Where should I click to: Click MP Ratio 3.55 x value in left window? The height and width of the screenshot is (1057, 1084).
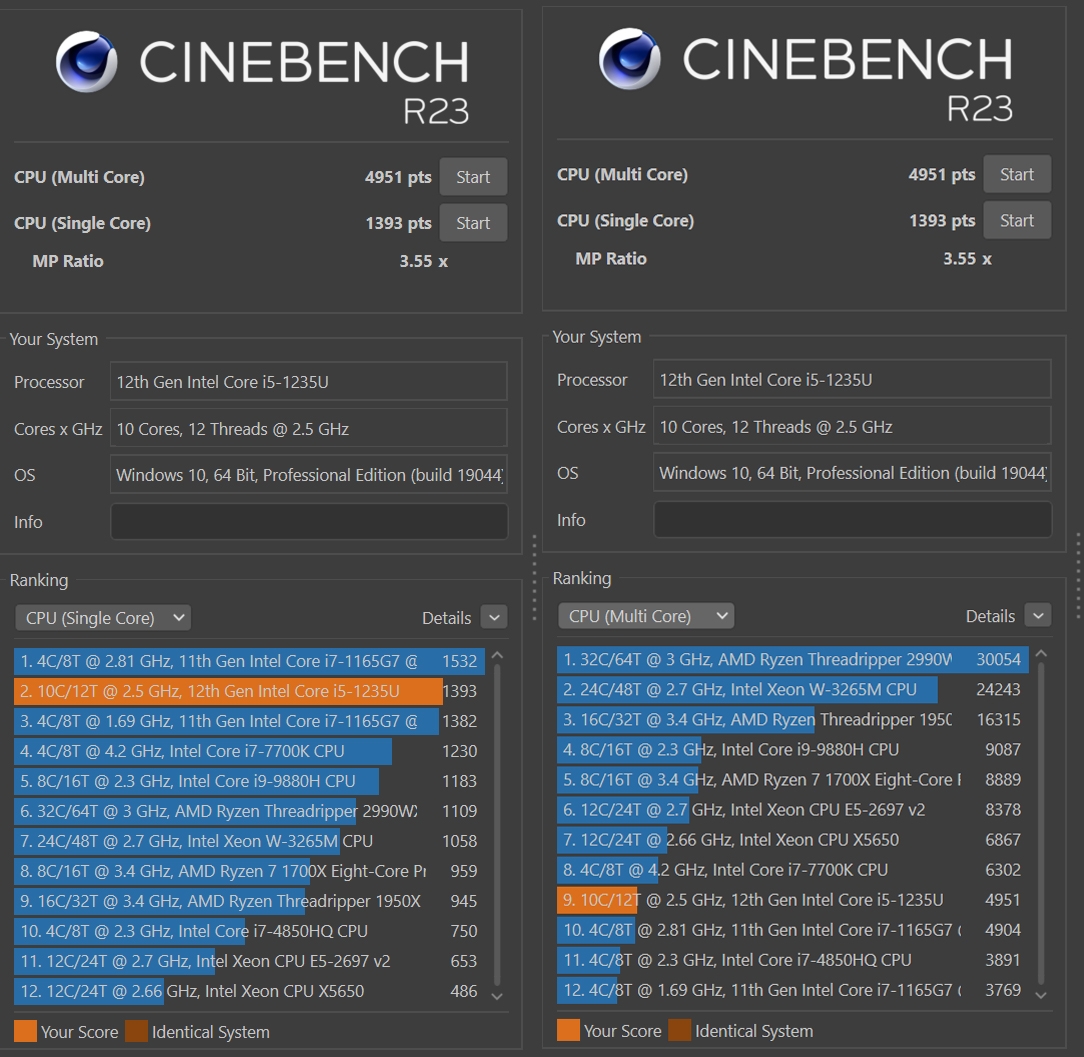pos(423,261)
